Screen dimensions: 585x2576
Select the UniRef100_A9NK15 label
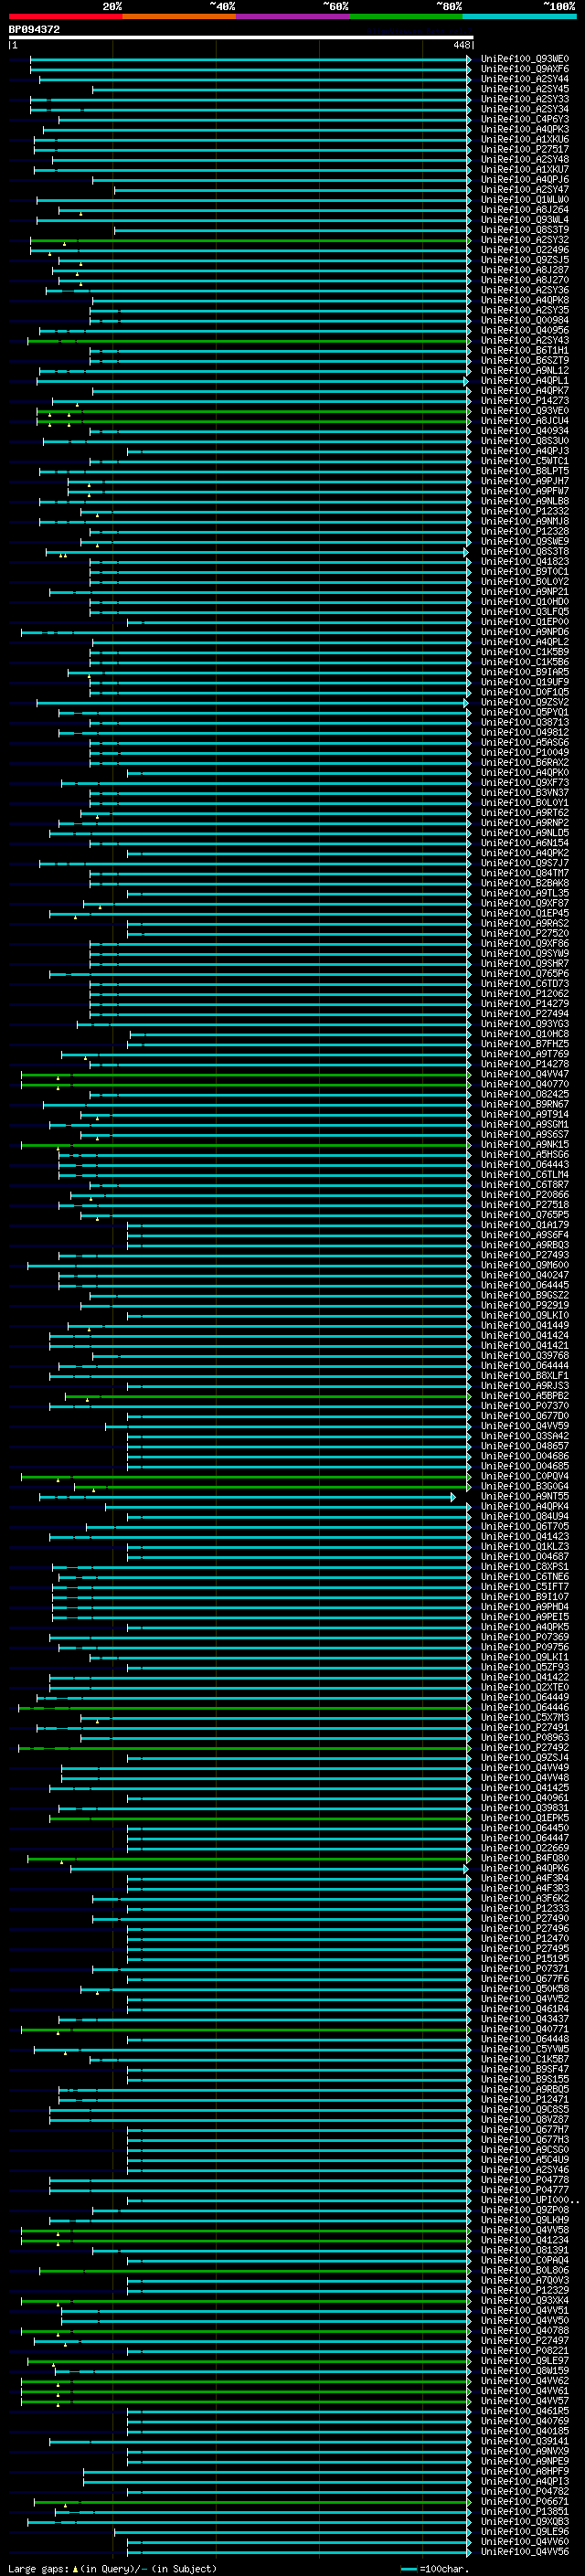(x=525, y=1144)
